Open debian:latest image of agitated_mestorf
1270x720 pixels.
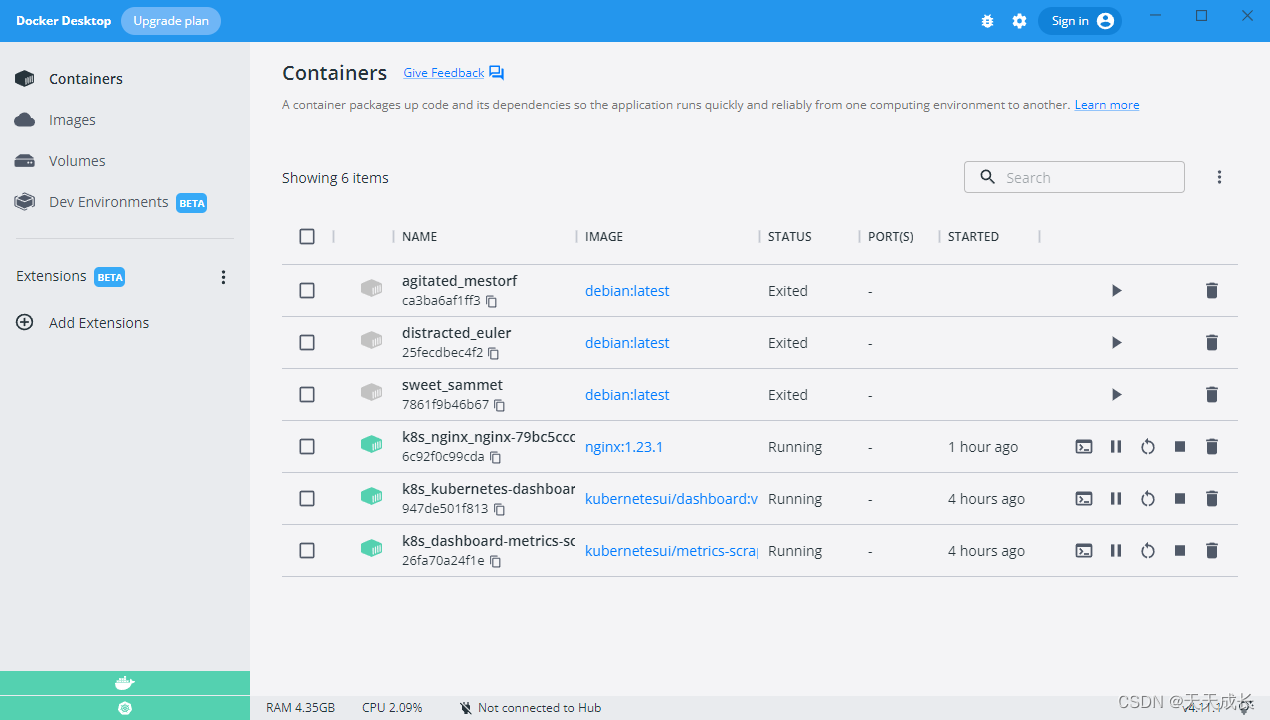(x=627, y=291)
